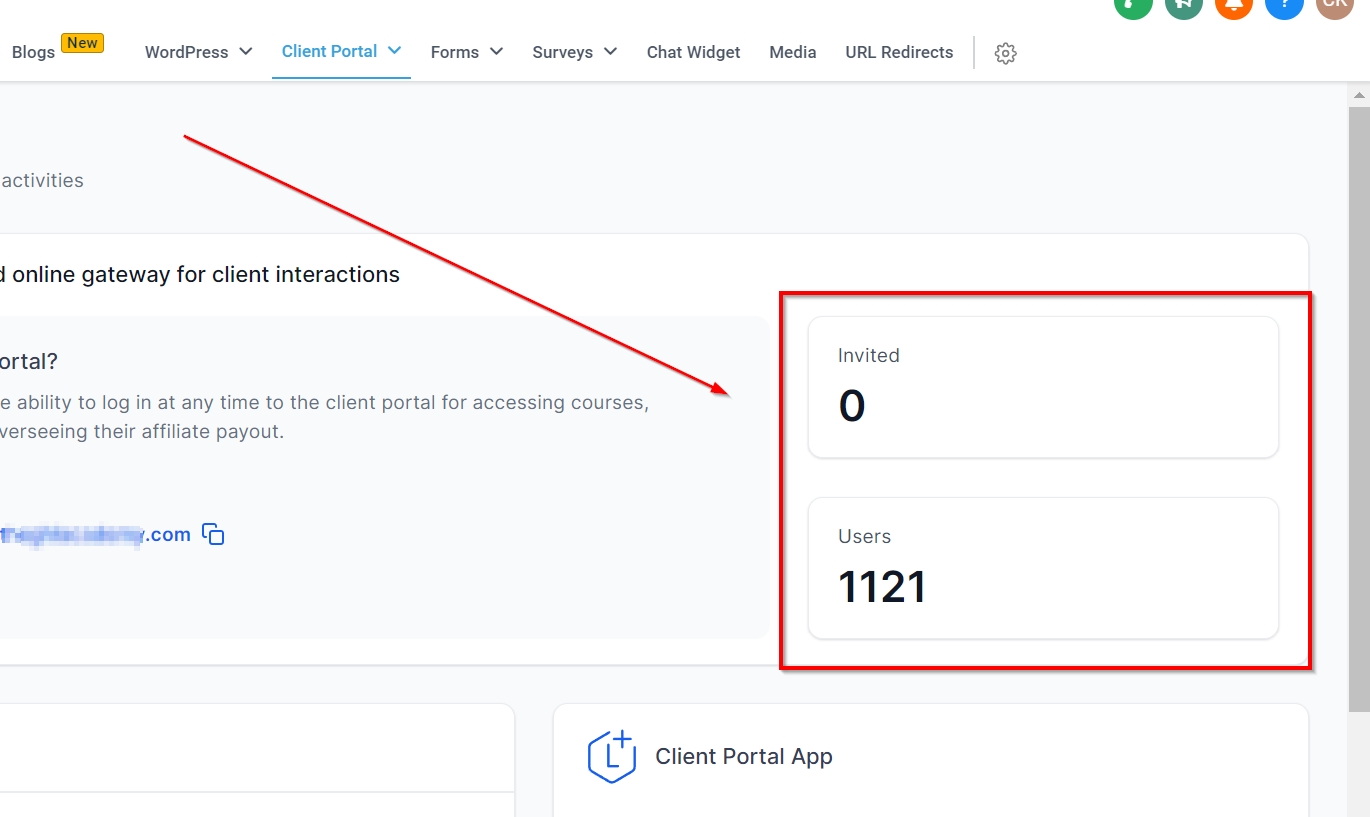Copy the client portal URL
This screenshot has height=817, width=1370.
213,534
